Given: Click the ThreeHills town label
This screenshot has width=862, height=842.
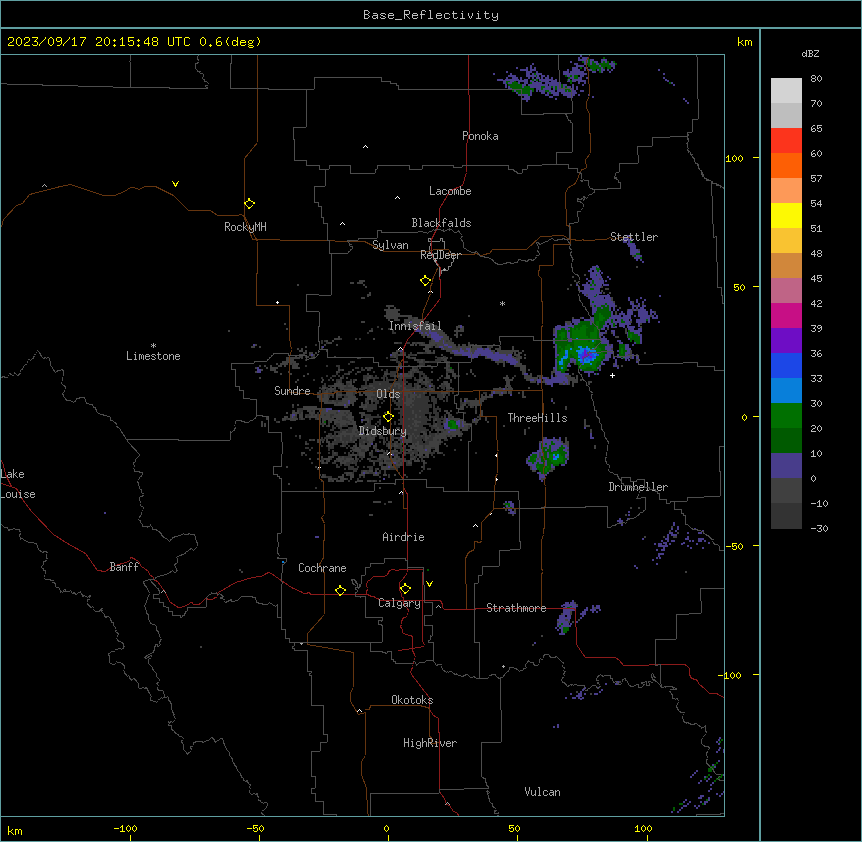Looking at the screenshot, I should coord(537,418).
